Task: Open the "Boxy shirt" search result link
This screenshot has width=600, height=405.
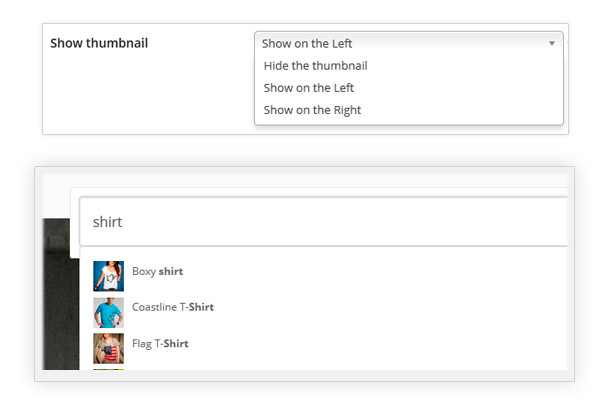Action: 158,271
